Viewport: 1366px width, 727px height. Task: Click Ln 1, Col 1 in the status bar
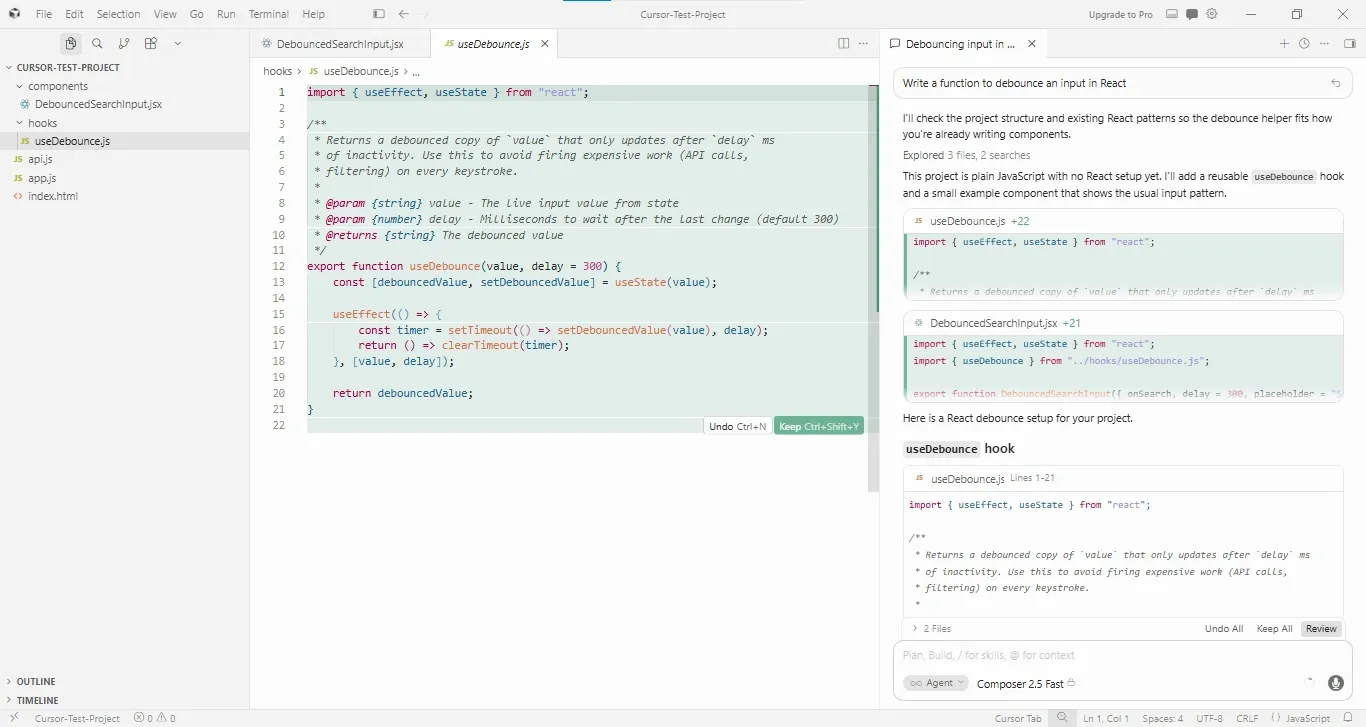click(1106, 718)
